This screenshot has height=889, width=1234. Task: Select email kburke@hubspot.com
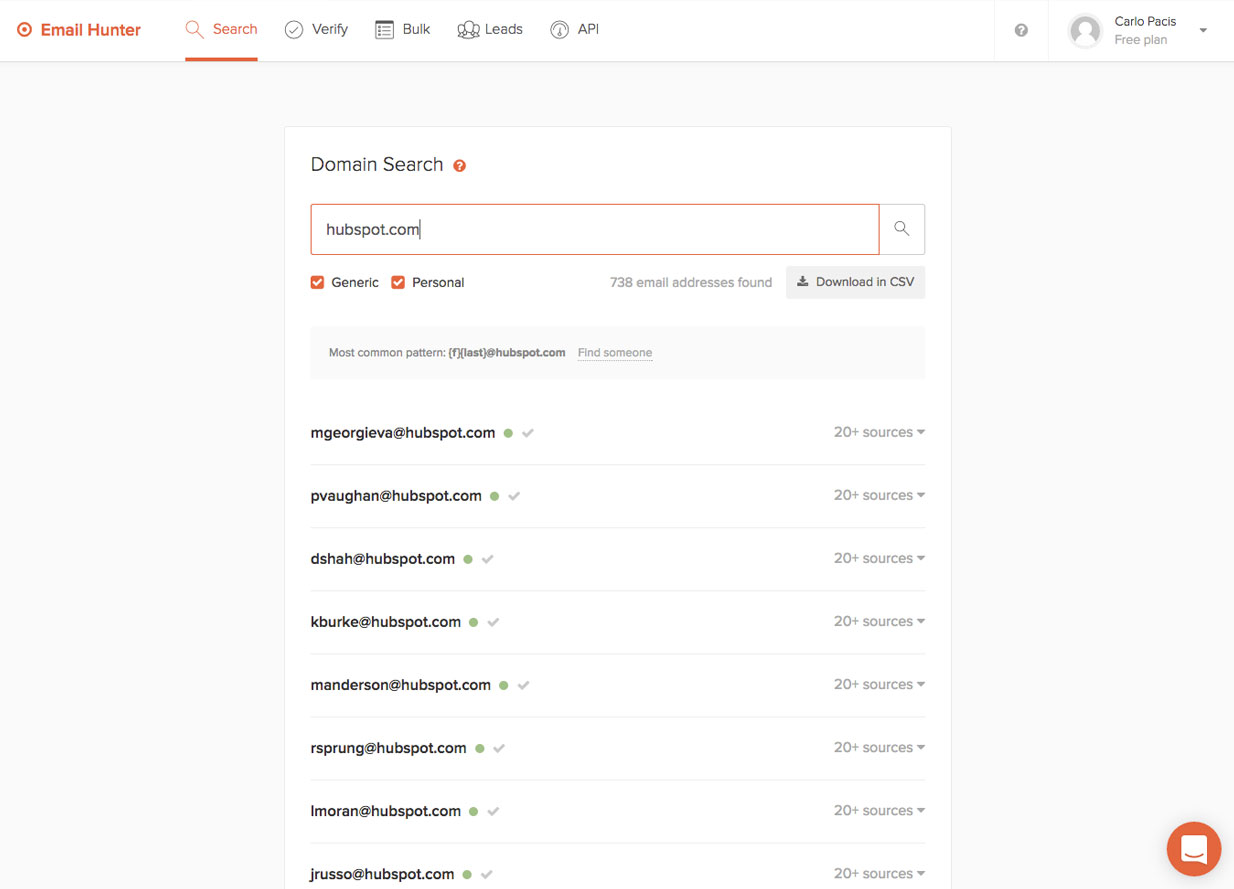click(x=386, y=622)
